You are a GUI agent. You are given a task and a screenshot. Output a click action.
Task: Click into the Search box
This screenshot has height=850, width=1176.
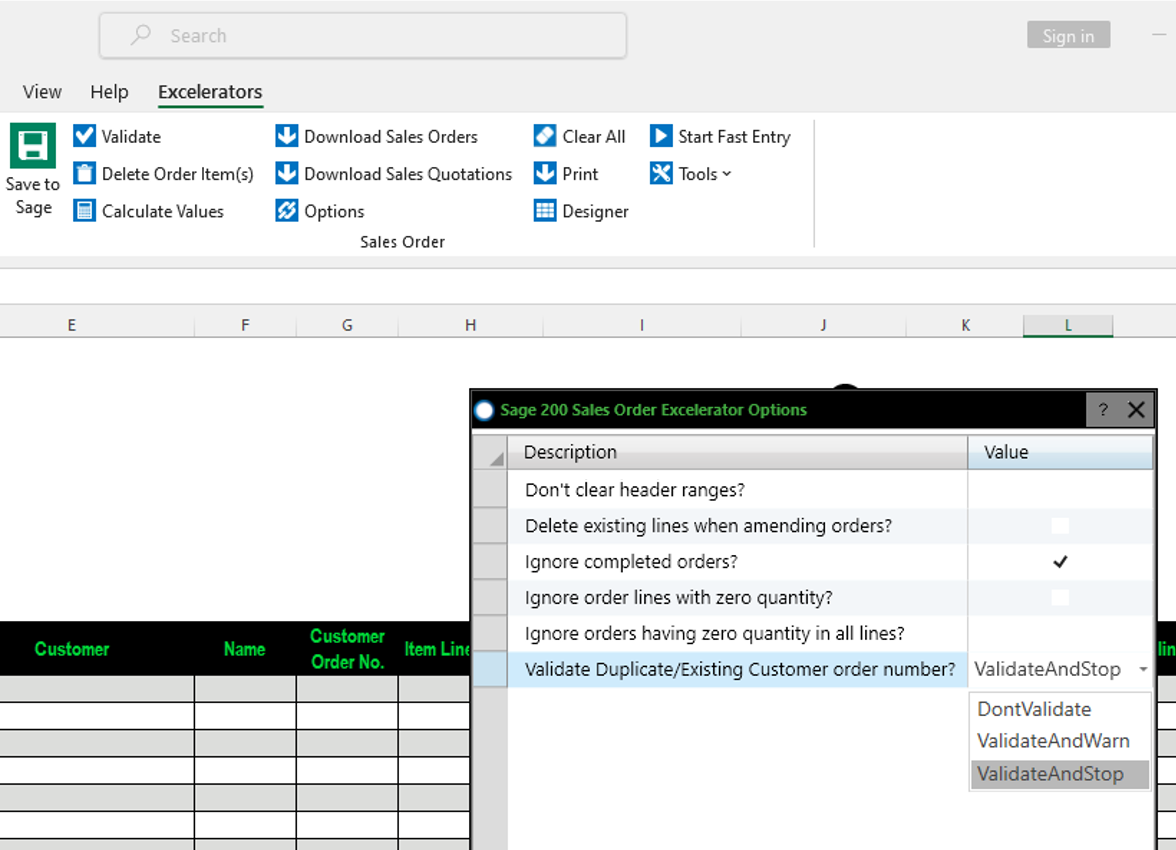(363, 35)
